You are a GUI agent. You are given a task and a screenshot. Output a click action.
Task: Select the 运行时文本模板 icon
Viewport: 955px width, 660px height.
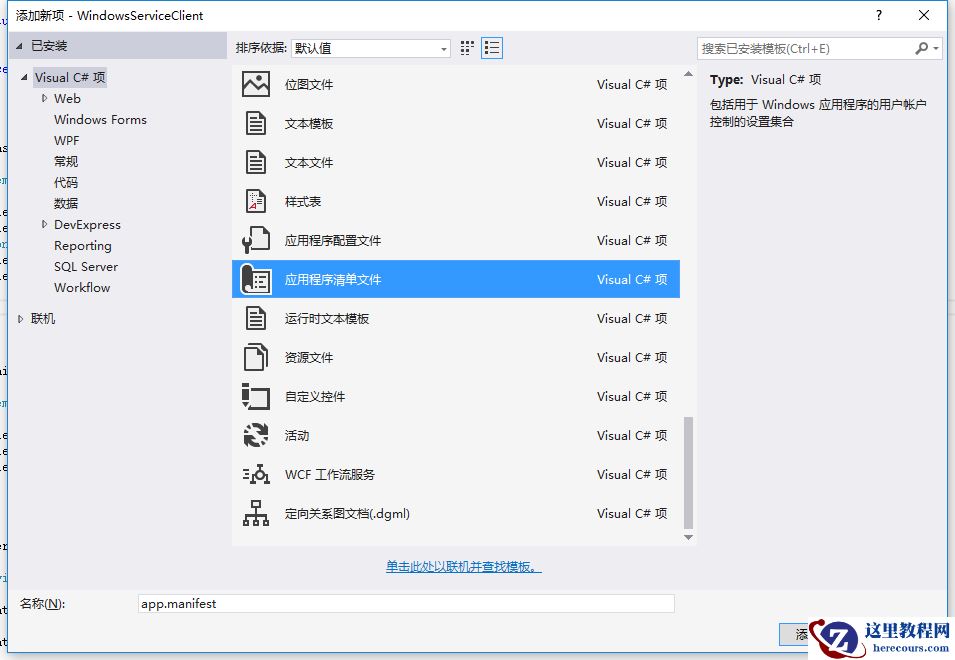tap(256, 318)
